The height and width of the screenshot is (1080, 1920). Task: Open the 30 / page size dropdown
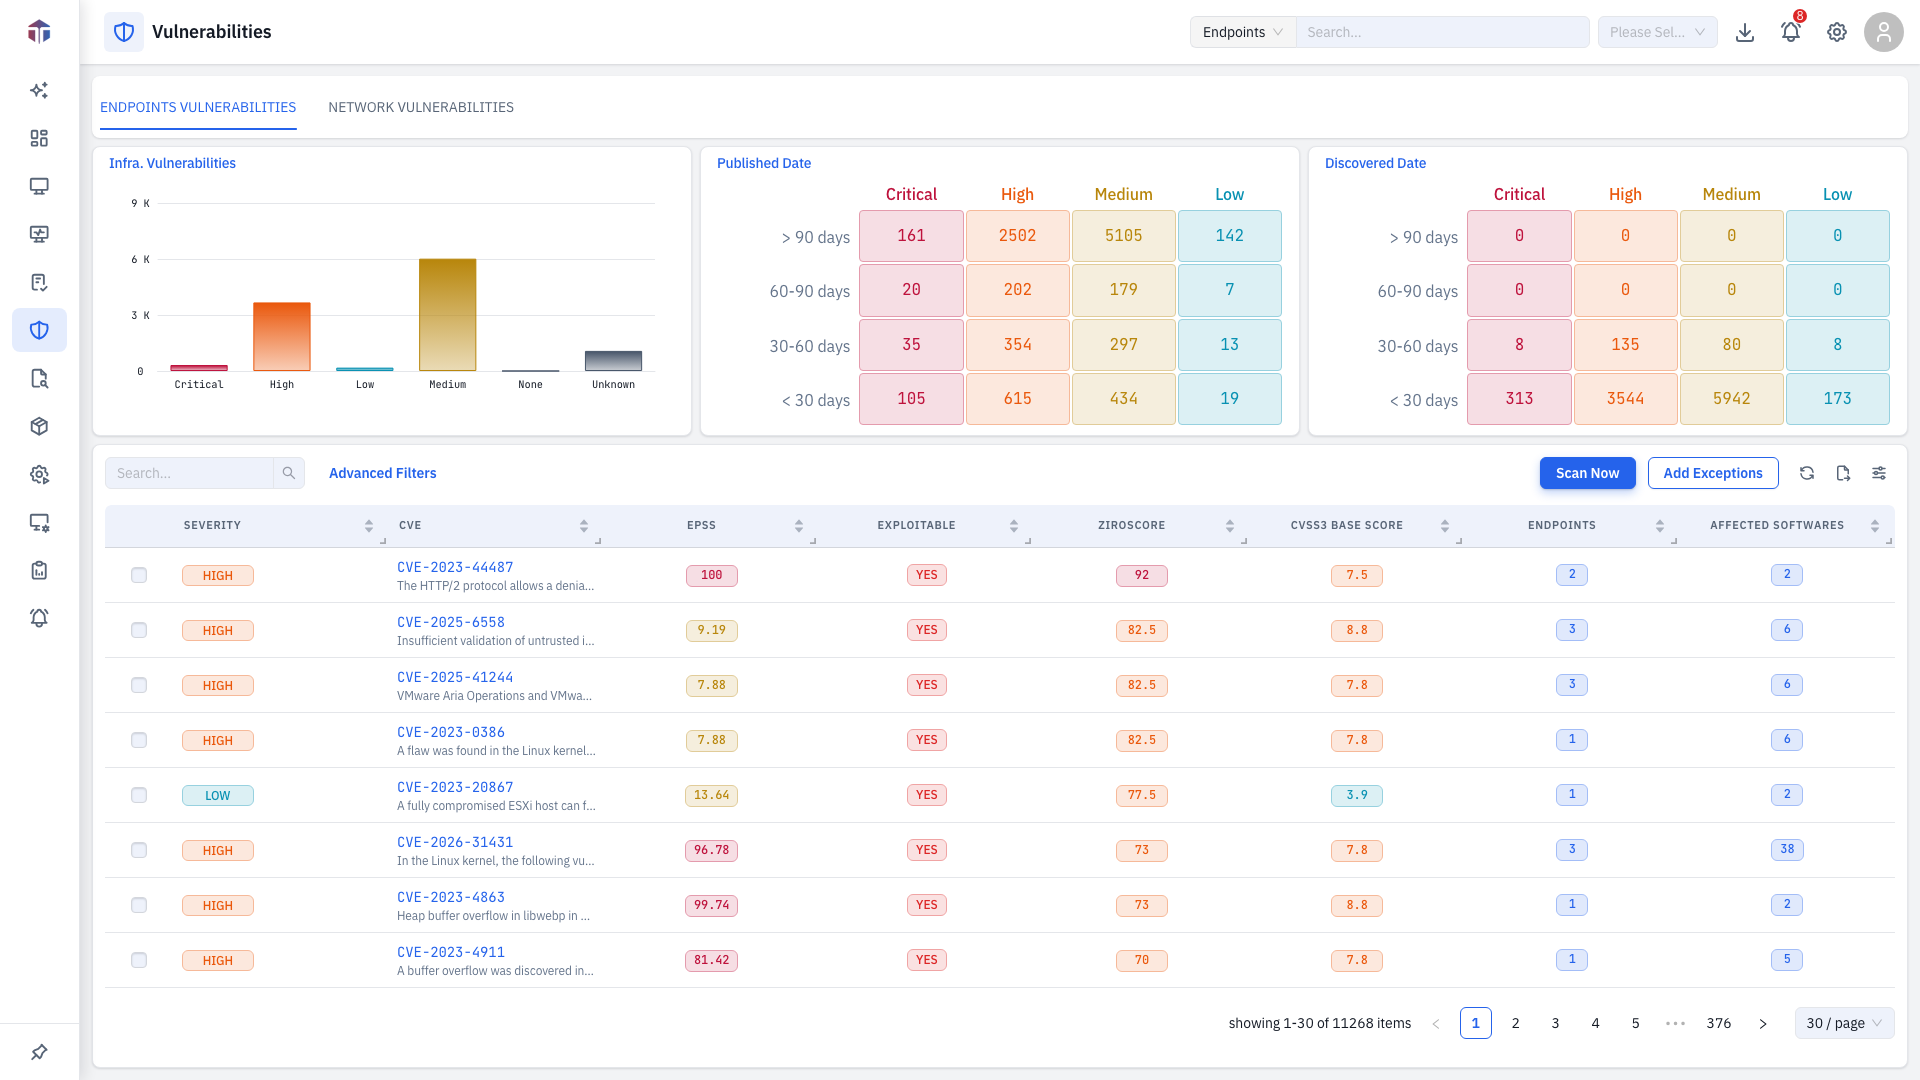click(x=1844, y=1023)
